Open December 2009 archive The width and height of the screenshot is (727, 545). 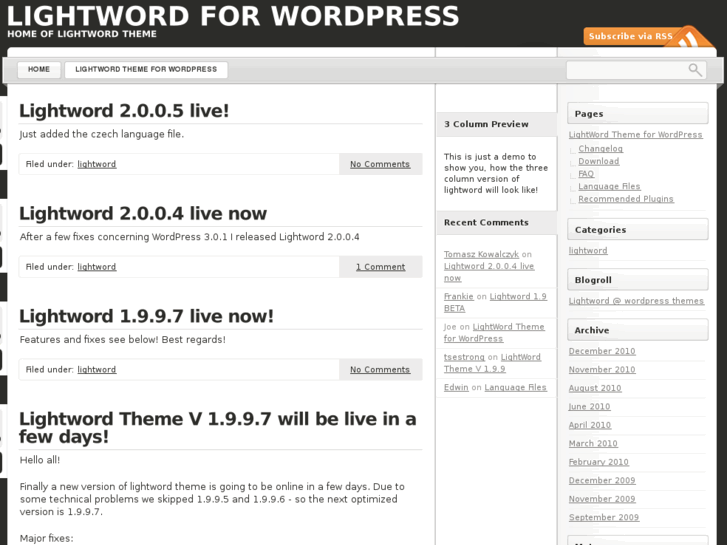tap(602, 481)
